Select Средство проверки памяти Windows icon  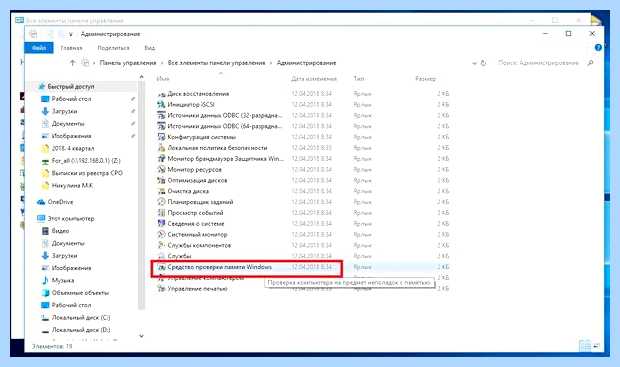(x=161, y=267)
